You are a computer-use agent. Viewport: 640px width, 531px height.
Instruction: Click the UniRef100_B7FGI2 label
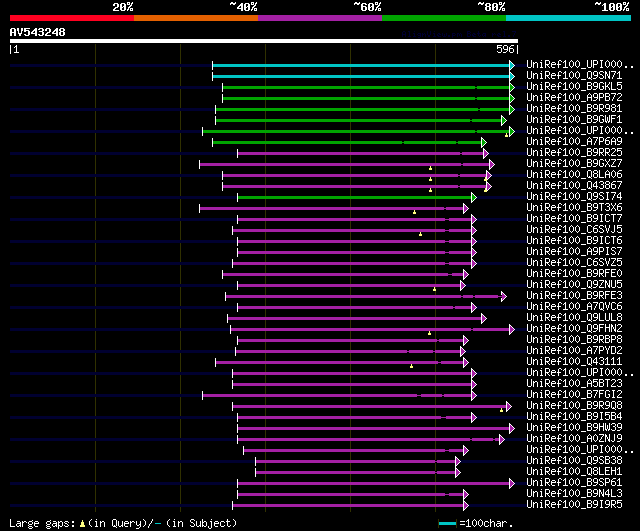574,395
